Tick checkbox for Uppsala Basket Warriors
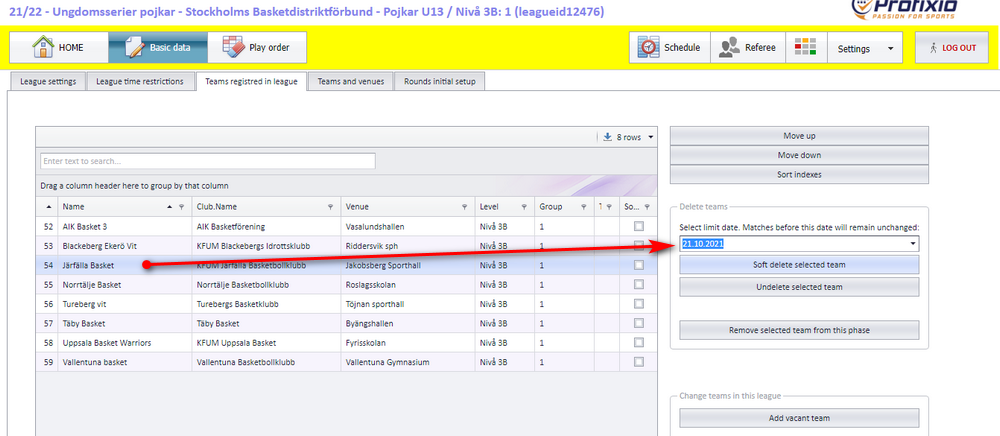The image size is (1000, 436). pyautogui.click(x=639, y=342)
